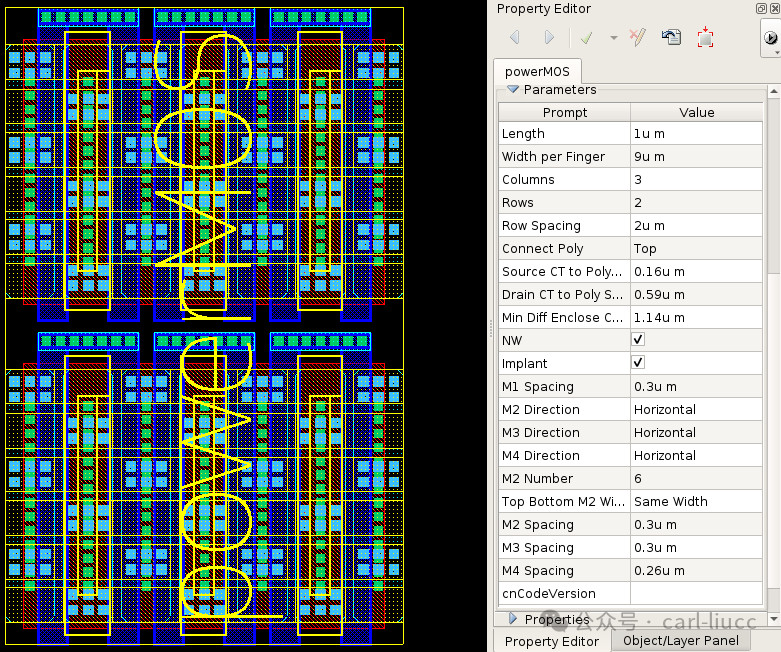
Task: Close the Property Editor panel
Action: point(775,8)
